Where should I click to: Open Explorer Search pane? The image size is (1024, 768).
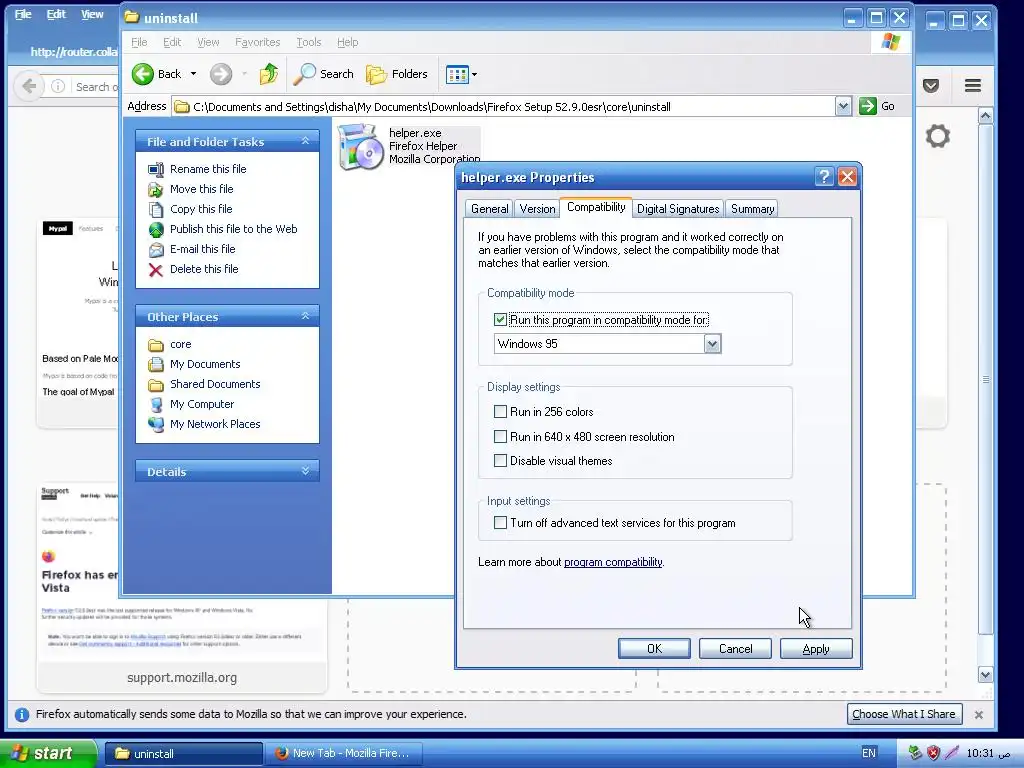323,74
